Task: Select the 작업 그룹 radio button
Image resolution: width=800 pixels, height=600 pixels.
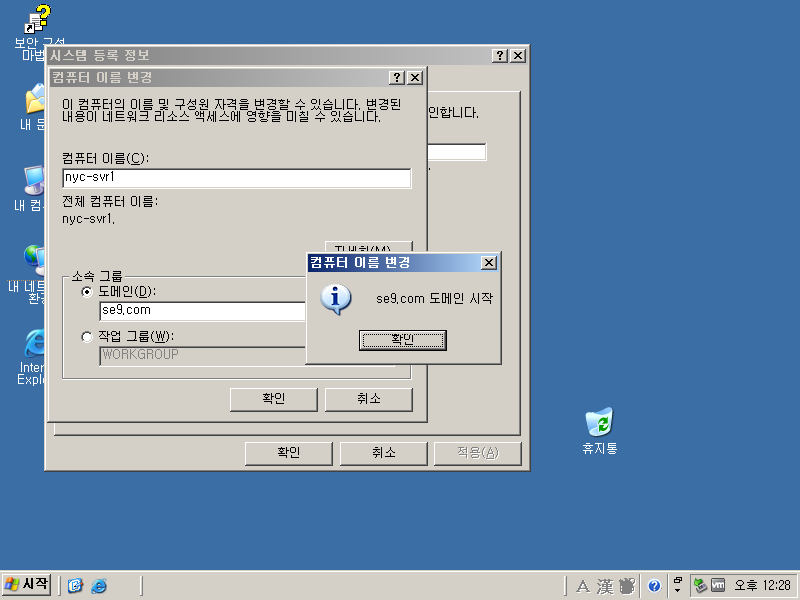Action: [87, 336]
